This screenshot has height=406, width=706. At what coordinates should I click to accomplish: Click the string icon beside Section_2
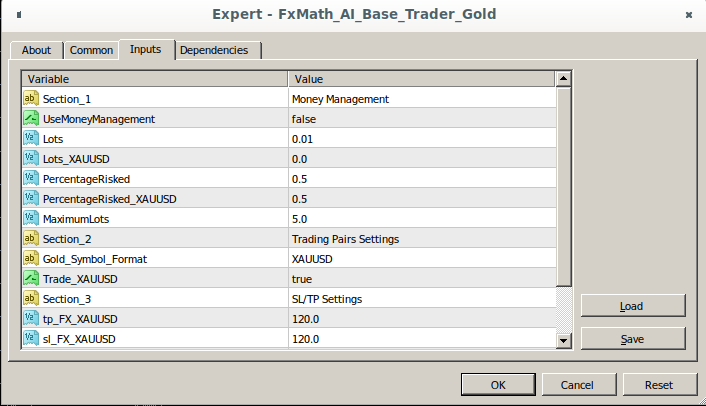[31, 238]
